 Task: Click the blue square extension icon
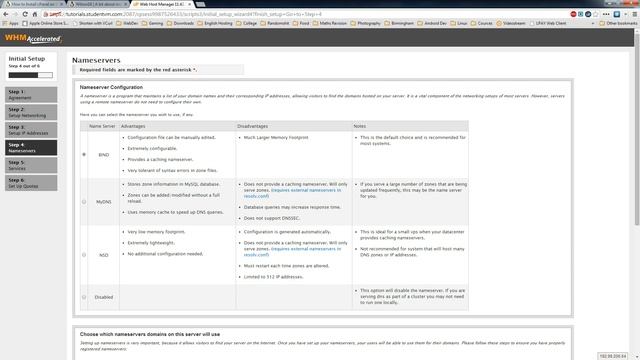tap(617, 14)
